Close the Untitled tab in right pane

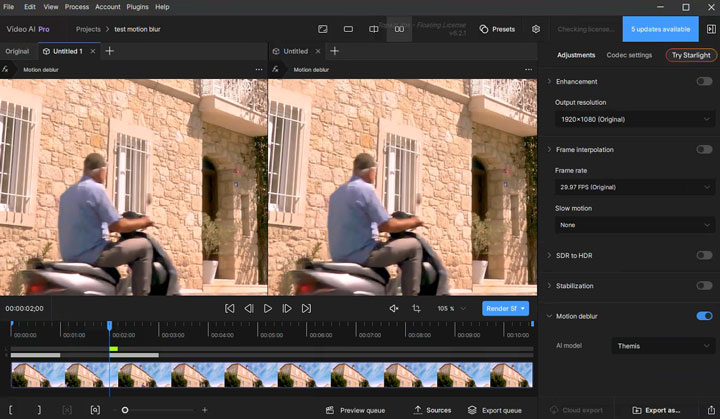[318, 51]
